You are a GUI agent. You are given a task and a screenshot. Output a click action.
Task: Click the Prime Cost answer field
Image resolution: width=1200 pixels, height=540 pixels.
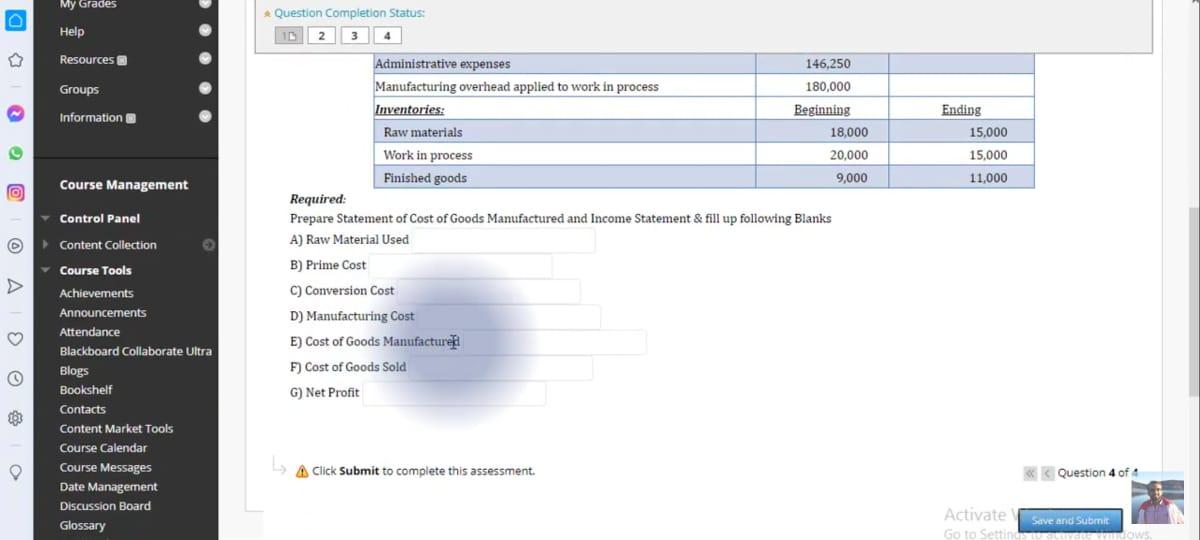click(460, 265)
